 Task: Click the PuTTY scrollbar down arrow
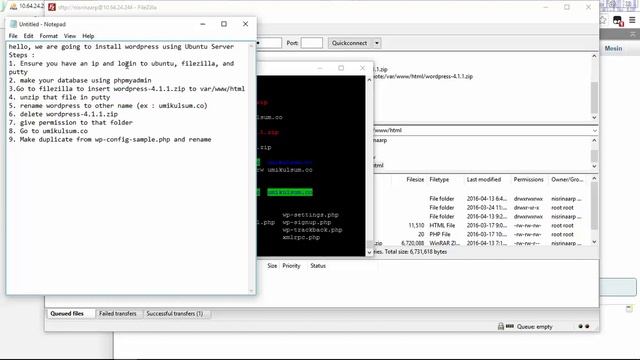369,252
